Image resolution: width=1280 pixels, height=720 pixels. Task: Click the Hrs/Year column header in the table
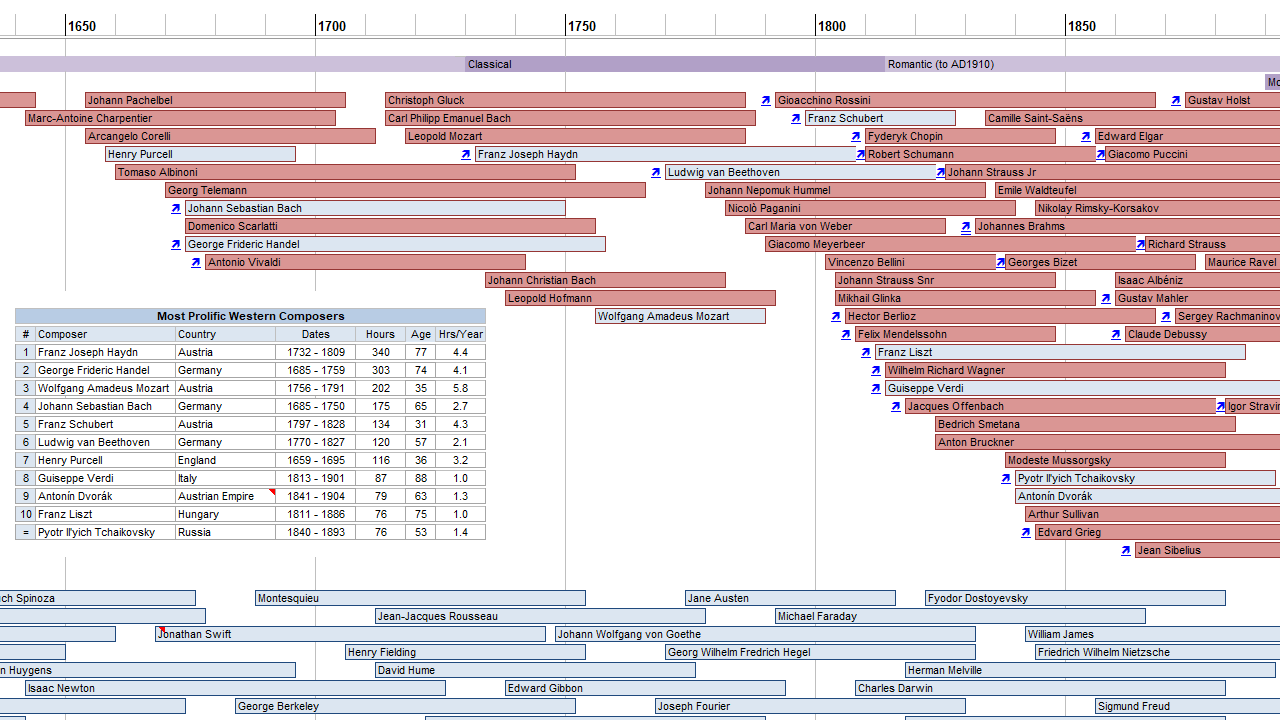pos(460,334)
